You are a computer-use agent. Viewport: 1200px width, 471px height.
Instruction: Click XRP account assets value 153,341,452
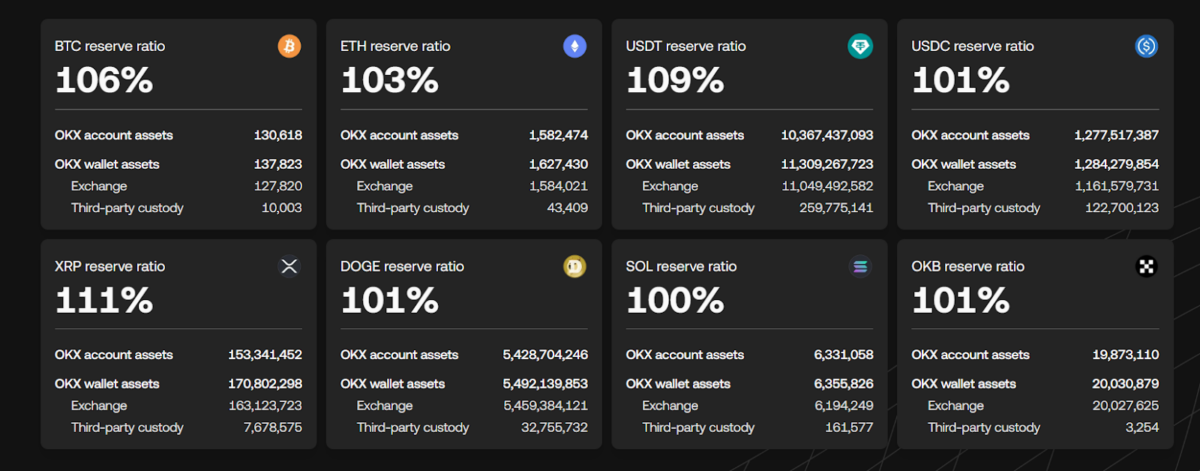click(265, 355)
